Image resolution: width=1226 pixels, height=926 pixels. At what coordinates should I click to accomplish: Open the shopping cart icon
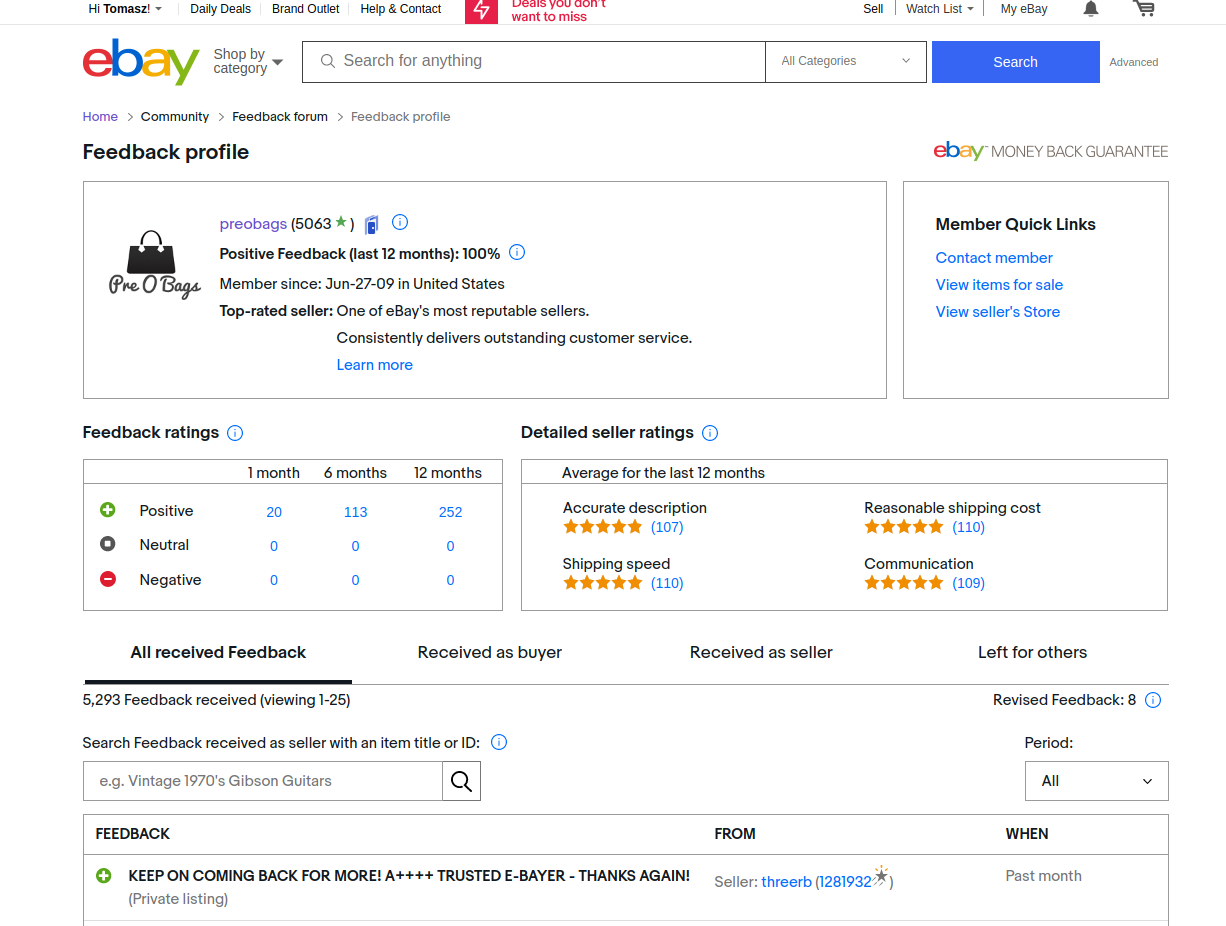1144,9
